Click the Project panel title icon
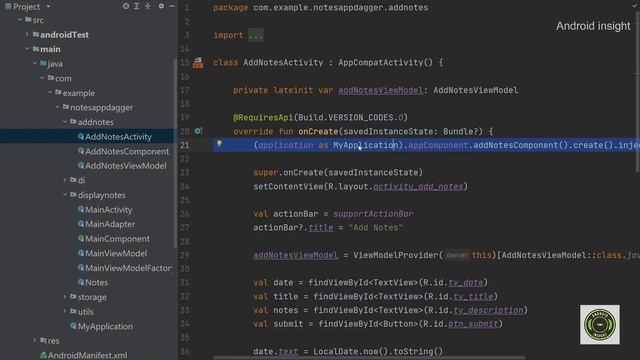Image resolution: width=640 pixels, height=360 pixels. click(x=8, y=7)
